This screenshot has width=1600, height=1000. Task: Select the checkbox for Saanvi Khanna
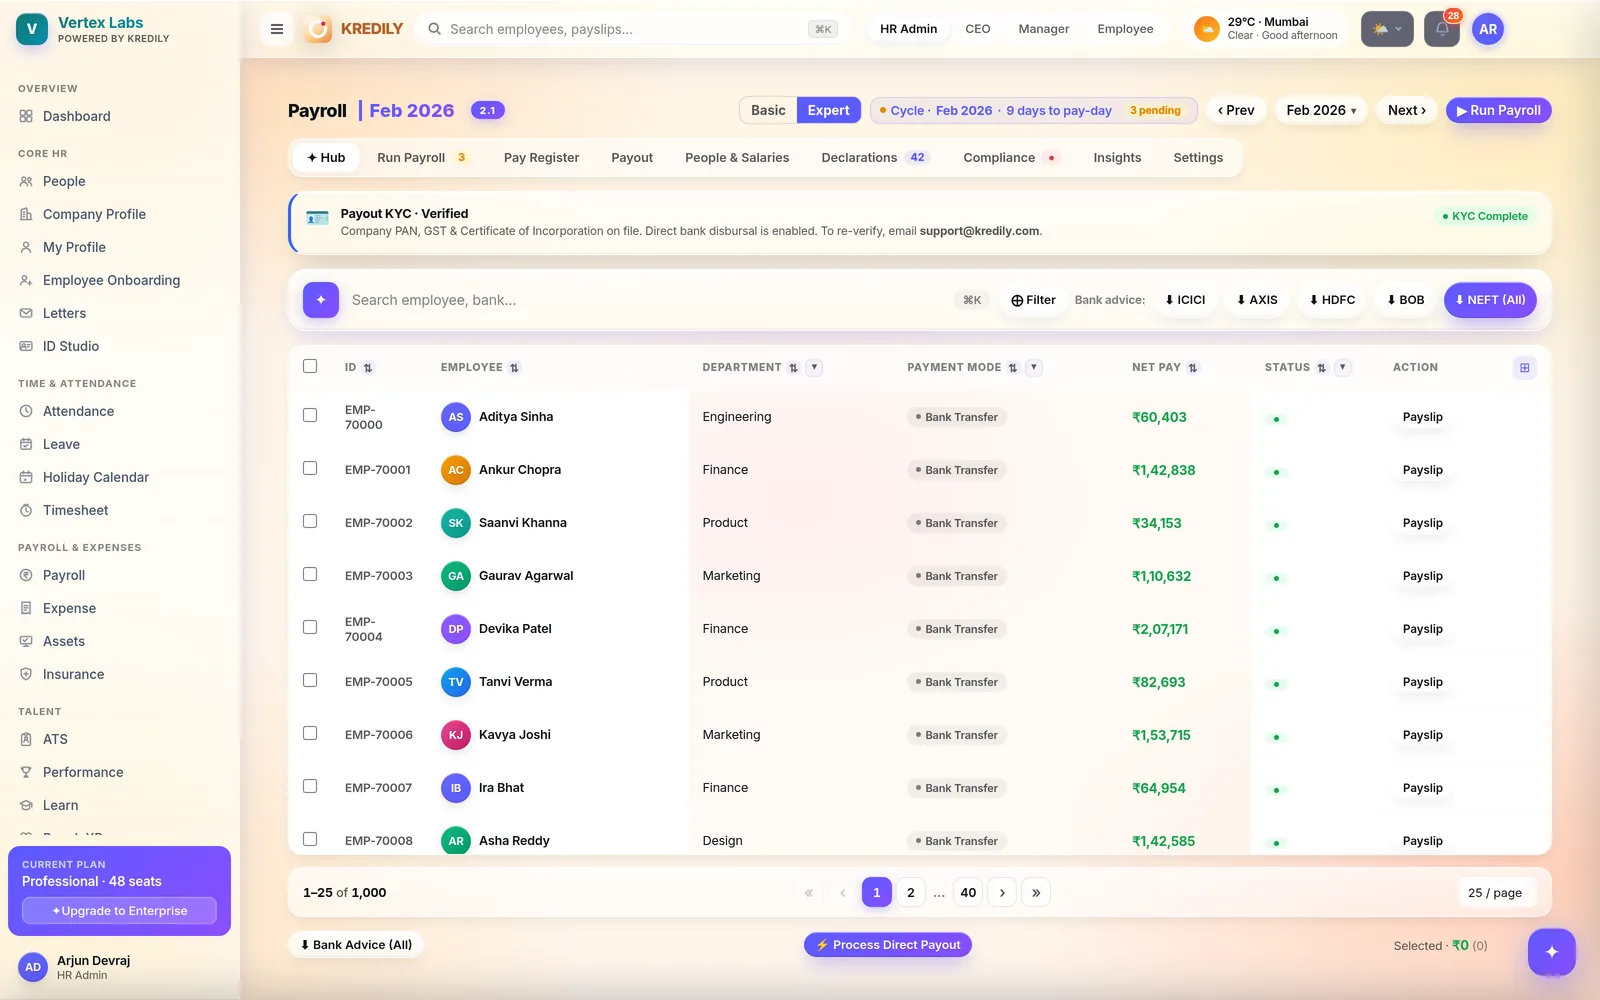pos(310,521)
